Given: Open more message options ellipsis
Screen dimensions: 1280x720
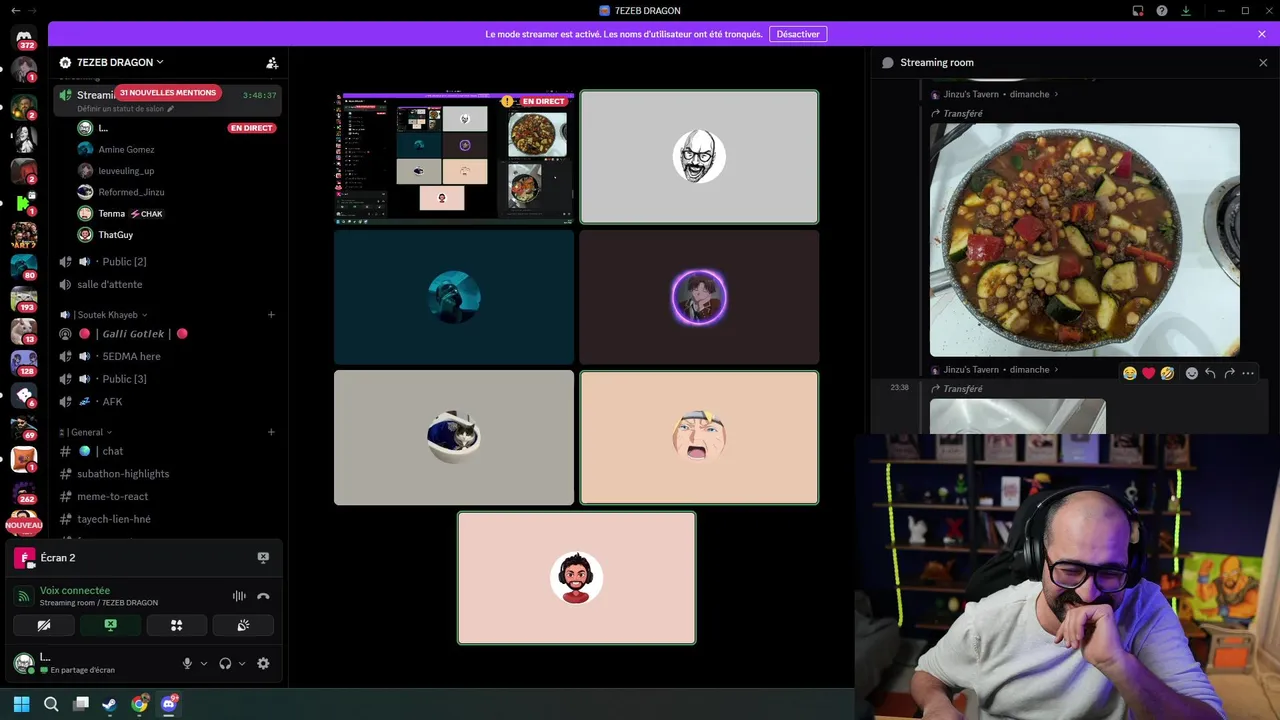Looking at the screenshot, I should pos(1247,373).
